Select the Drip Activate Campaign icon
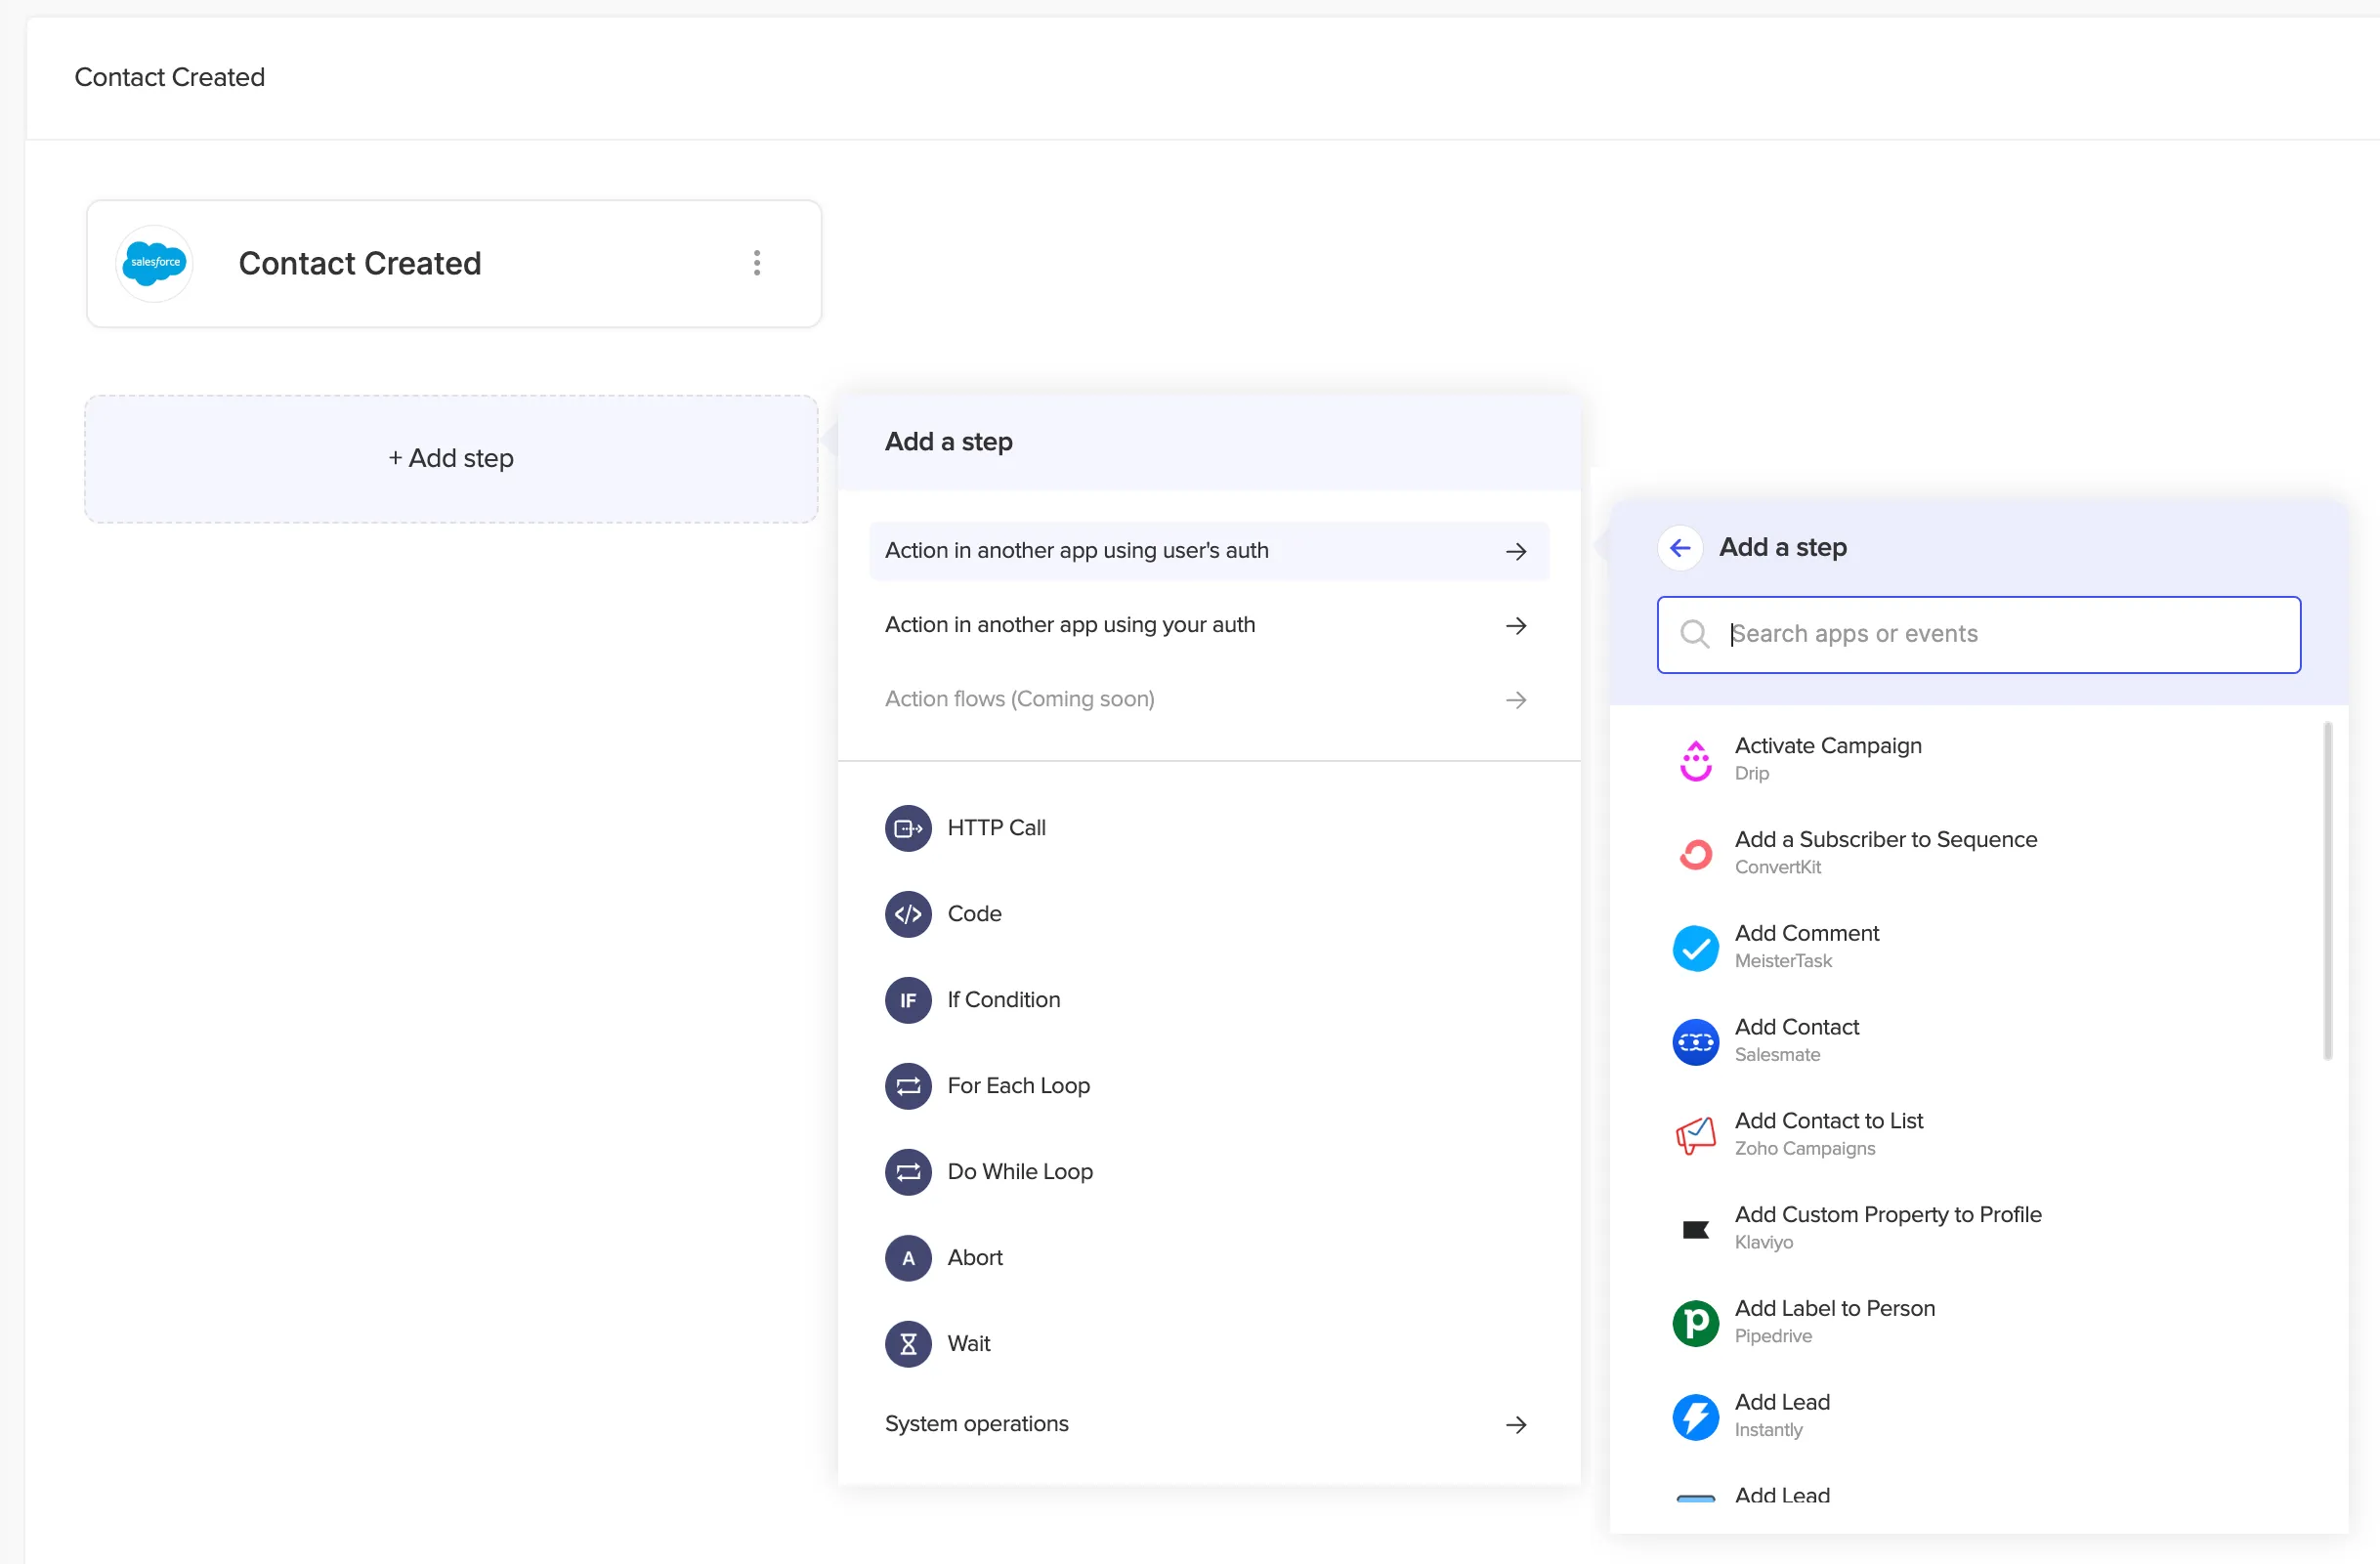The image size is (2380, 1564). point(1695,759)
